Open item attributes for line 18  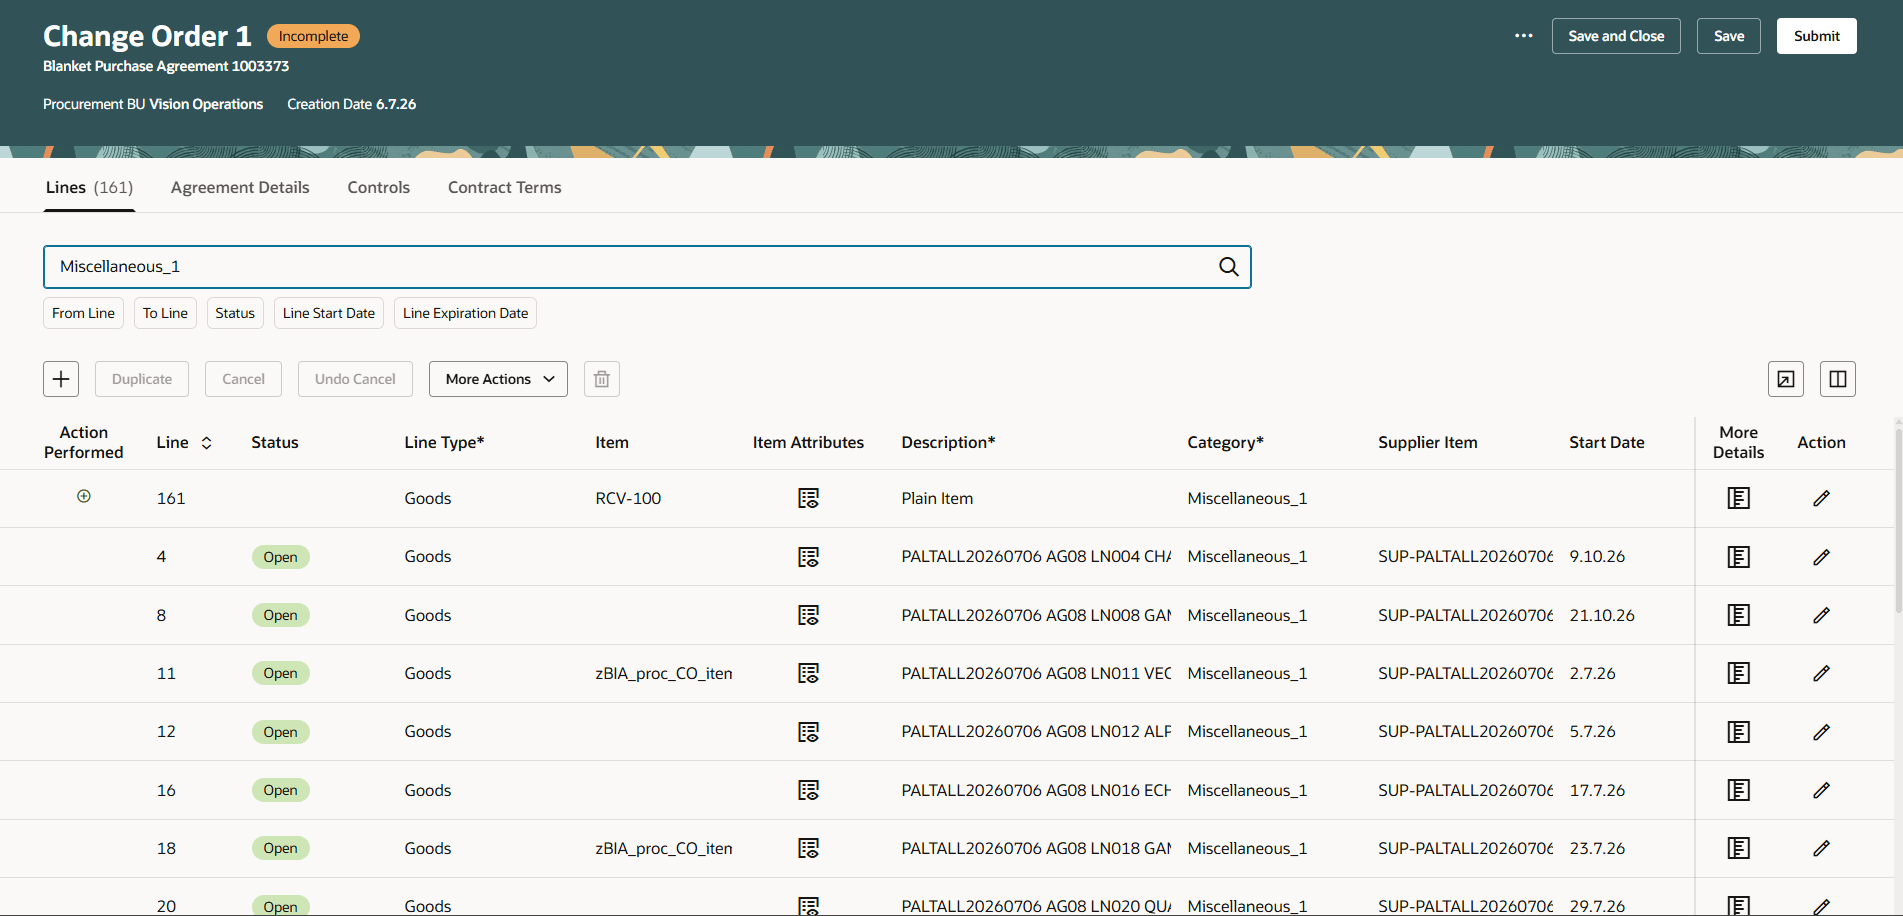(808, 848)
